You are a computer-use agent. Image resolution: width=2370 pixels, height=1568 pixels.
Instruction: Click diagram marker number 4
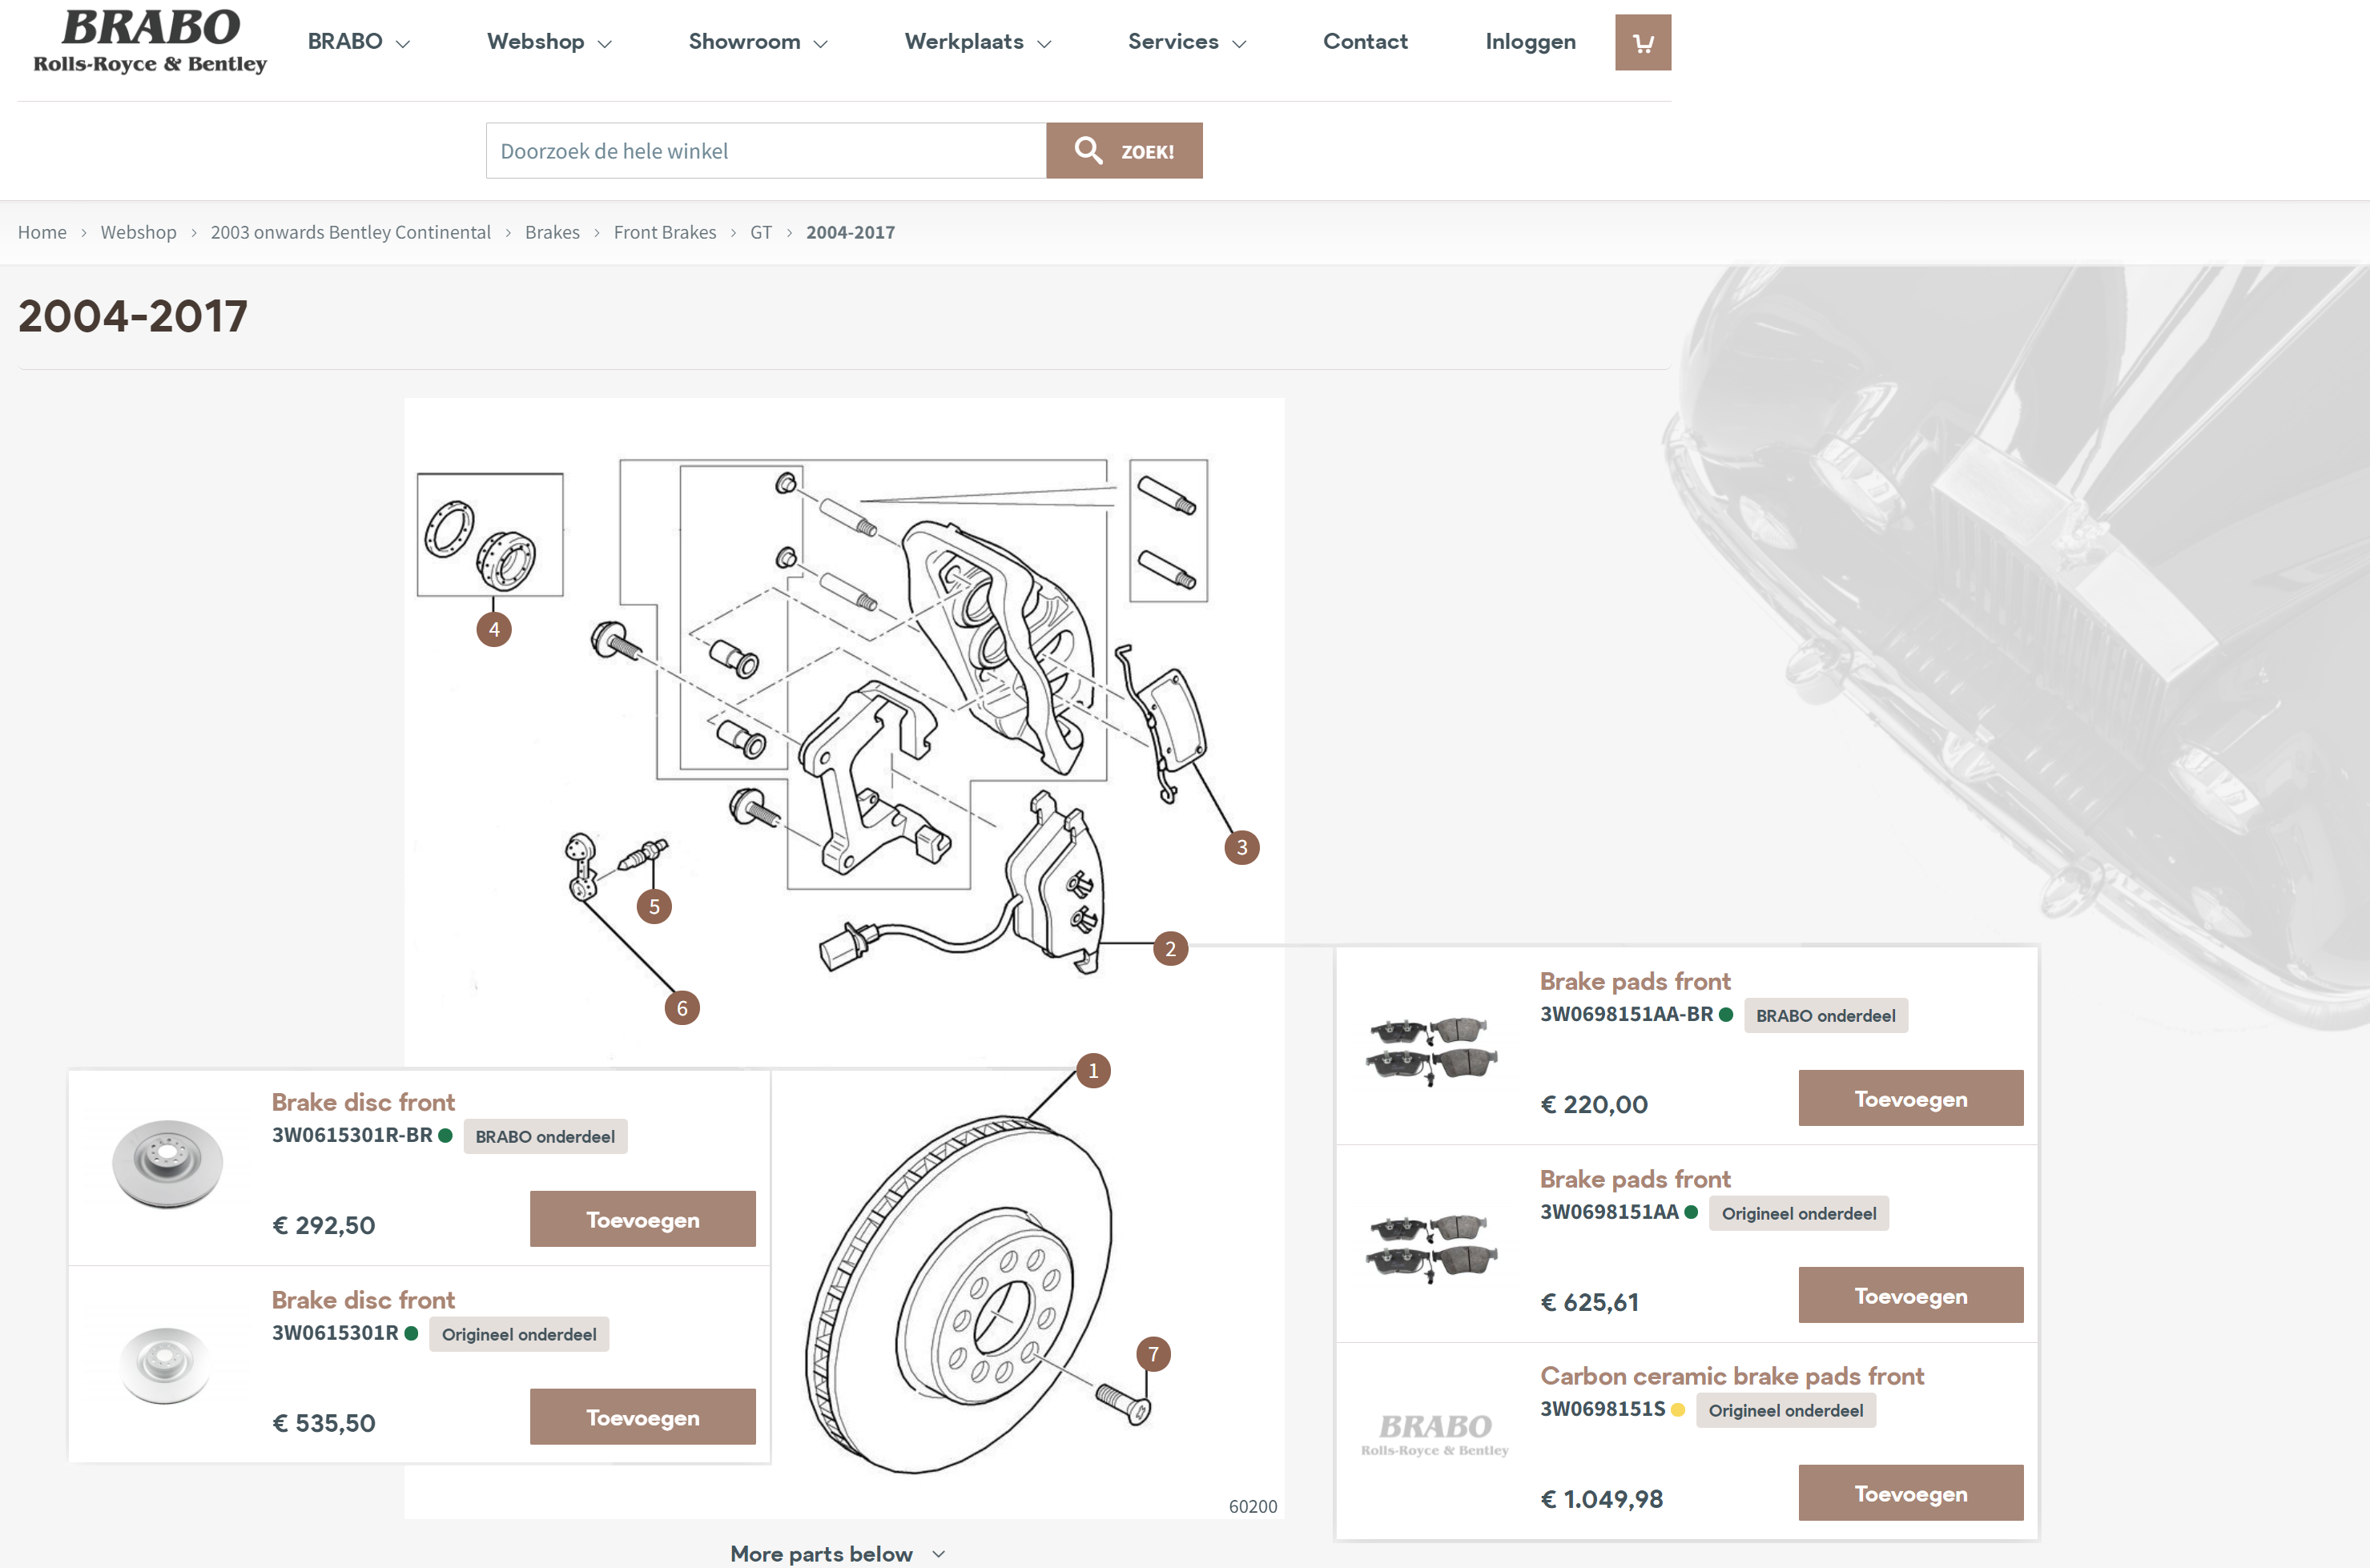click(x=494, y=629)
